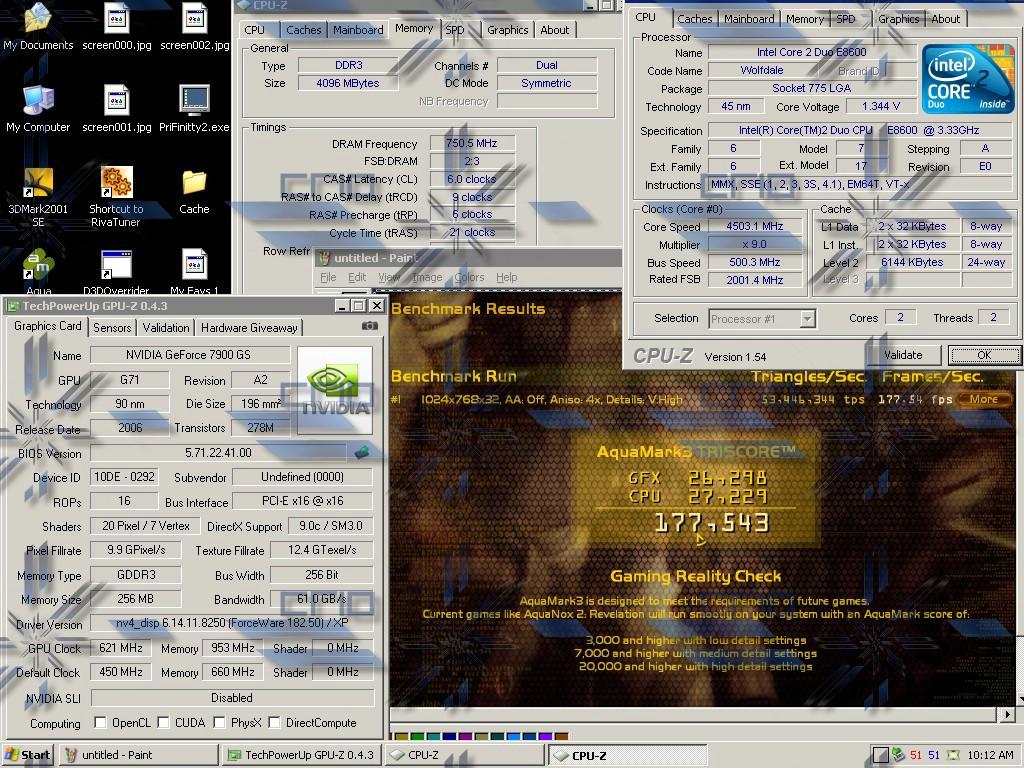Launch 3DMark2001 SE shortcut
This screenshot has height=768, width=1024.
tap(38, 197)
